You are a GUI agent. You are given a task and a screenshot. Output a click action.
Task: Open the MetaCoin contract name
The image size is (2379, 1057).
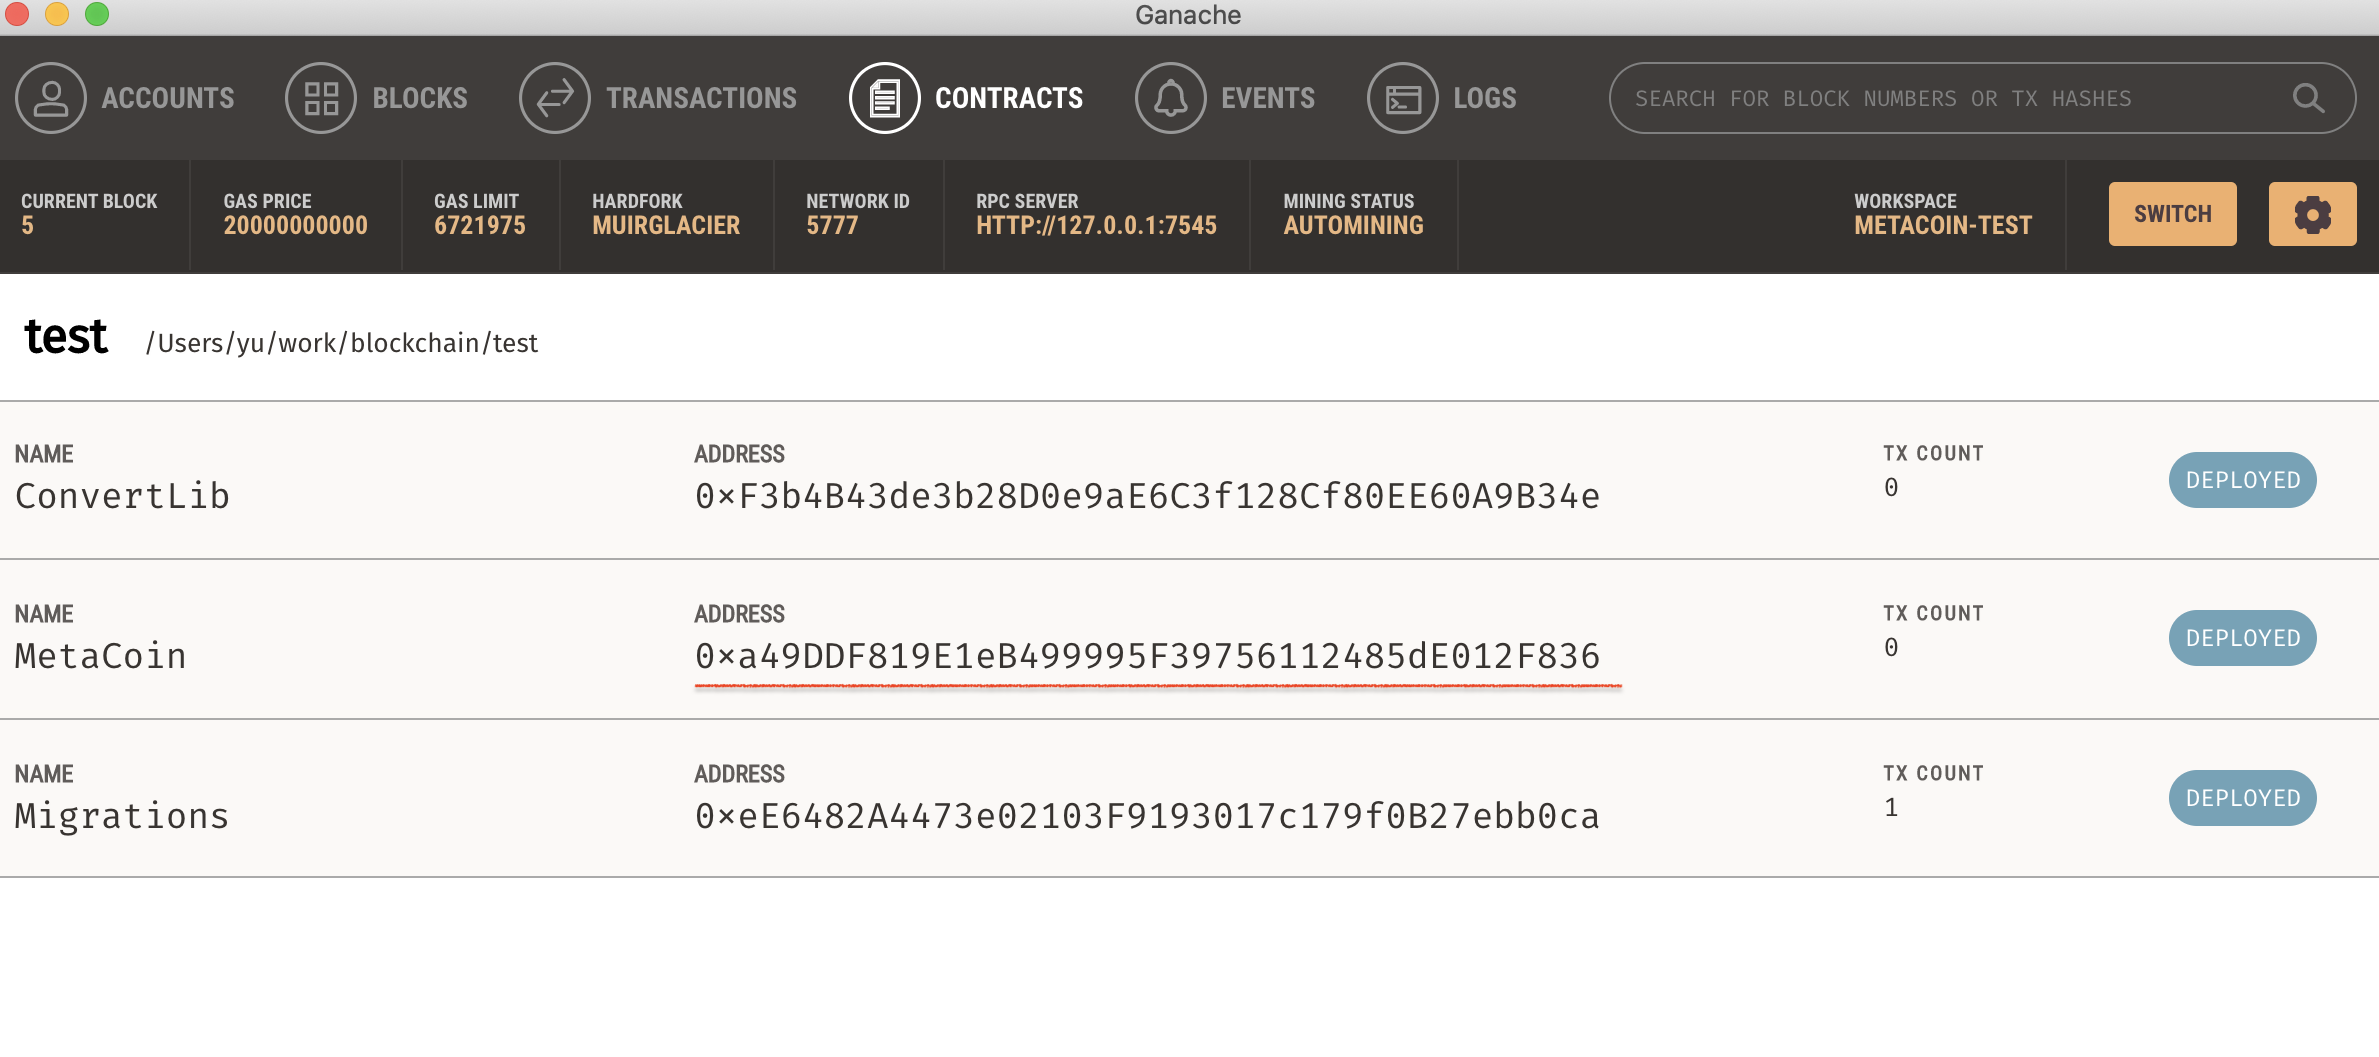pyautogui.click(x=101, y=656)
